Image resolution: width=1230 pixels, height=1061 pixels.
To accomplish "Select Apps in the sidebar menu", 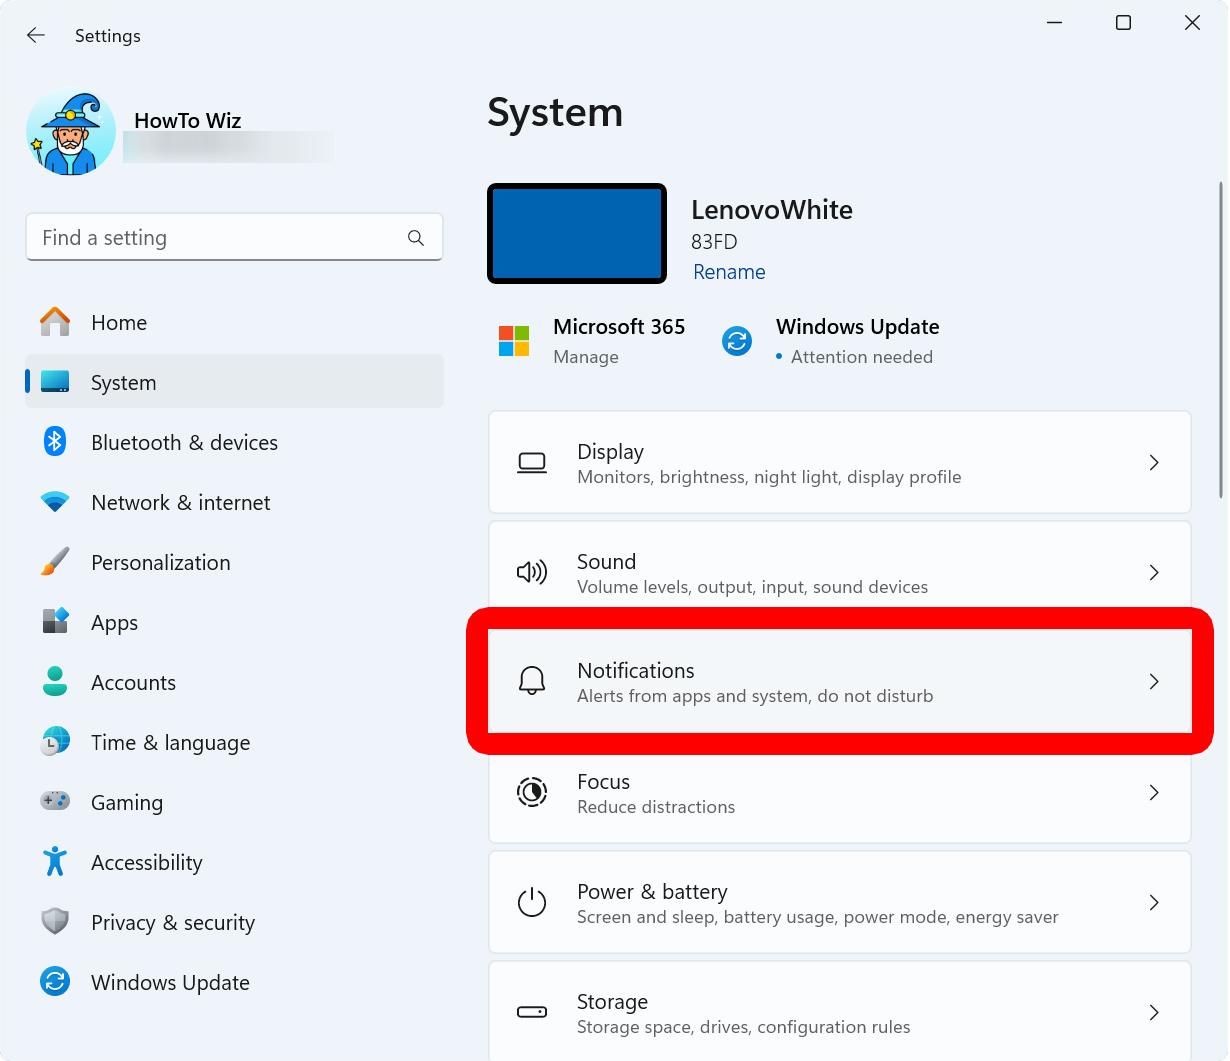I will [x=115, y=623].
